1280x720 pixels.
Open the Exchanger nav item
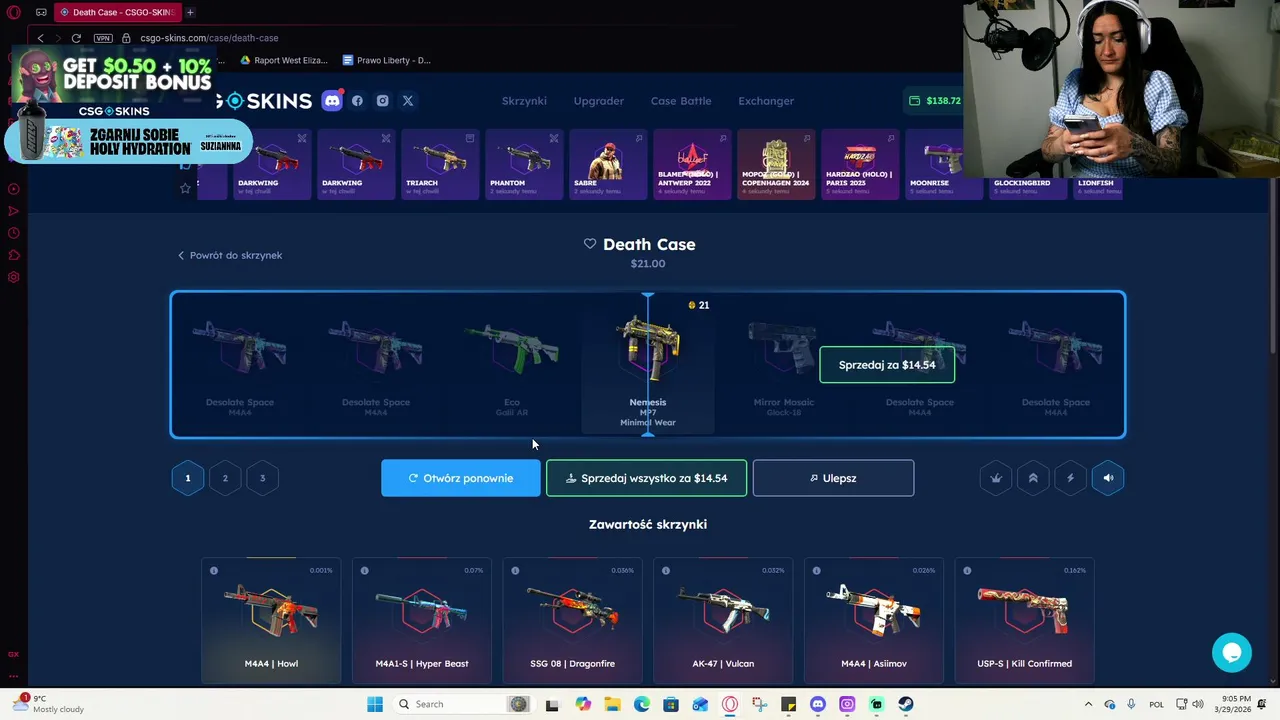766,101
